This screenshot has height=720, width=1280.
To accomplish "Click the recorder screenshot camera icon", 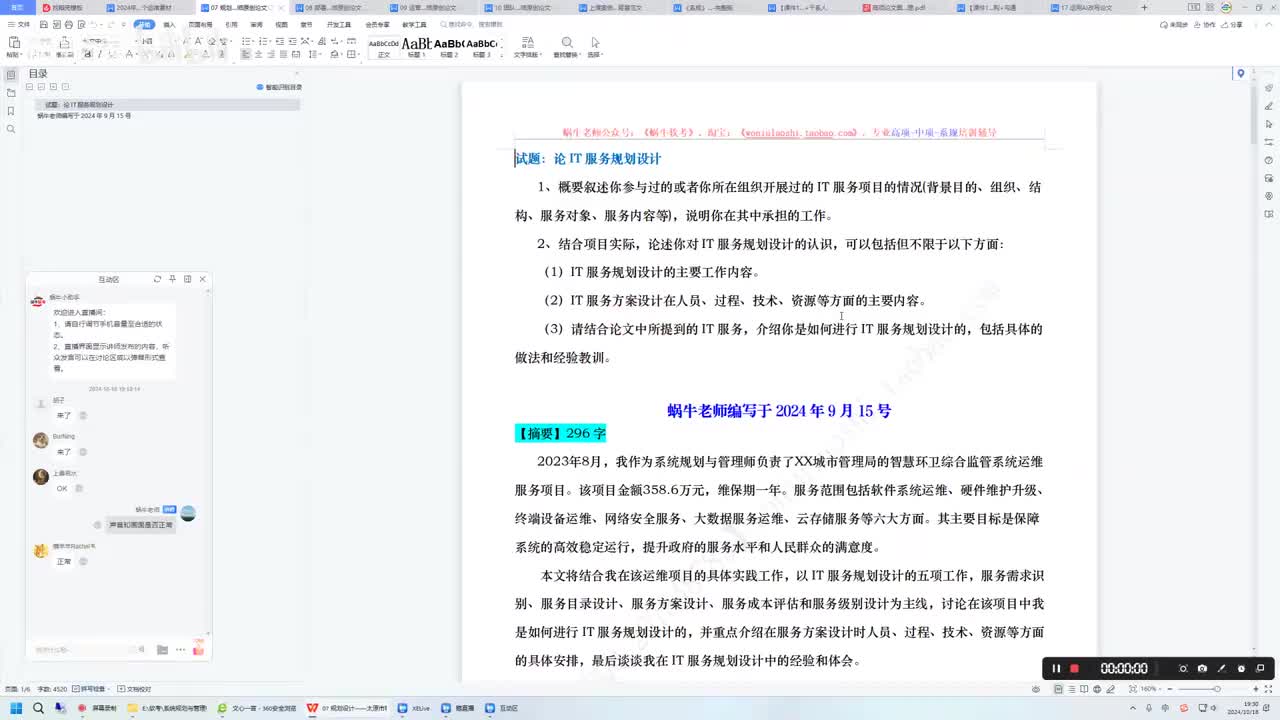I will click(x=1202, y=668).
